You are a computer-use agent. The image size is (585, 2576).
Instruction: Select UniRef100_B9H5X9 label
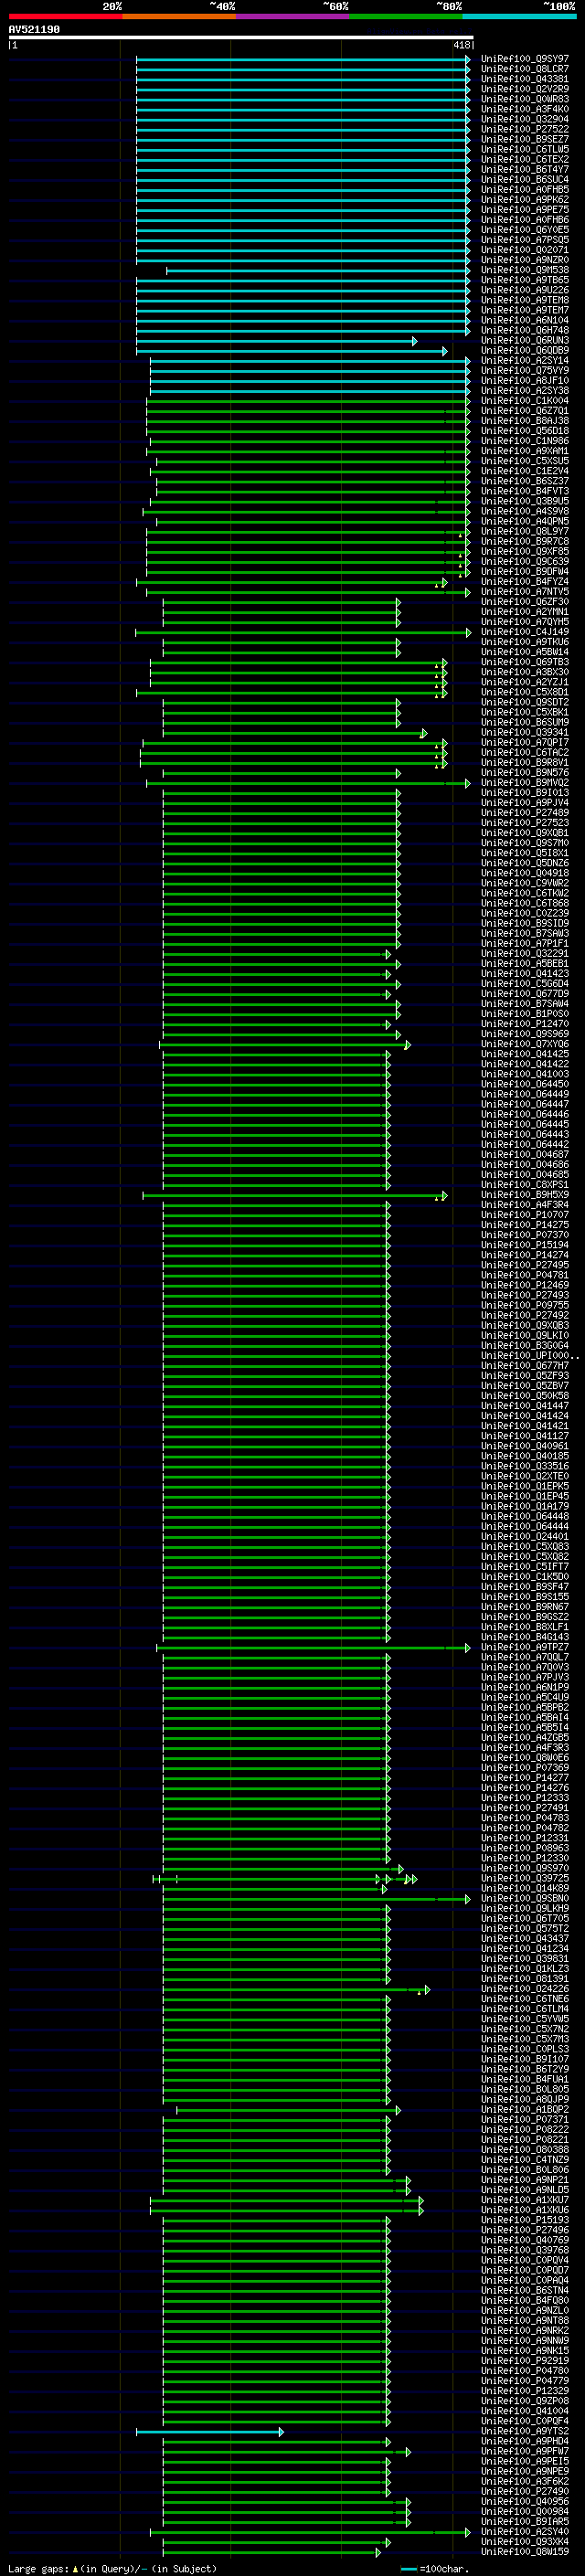pyautogui.click(x=524, y=1194)
